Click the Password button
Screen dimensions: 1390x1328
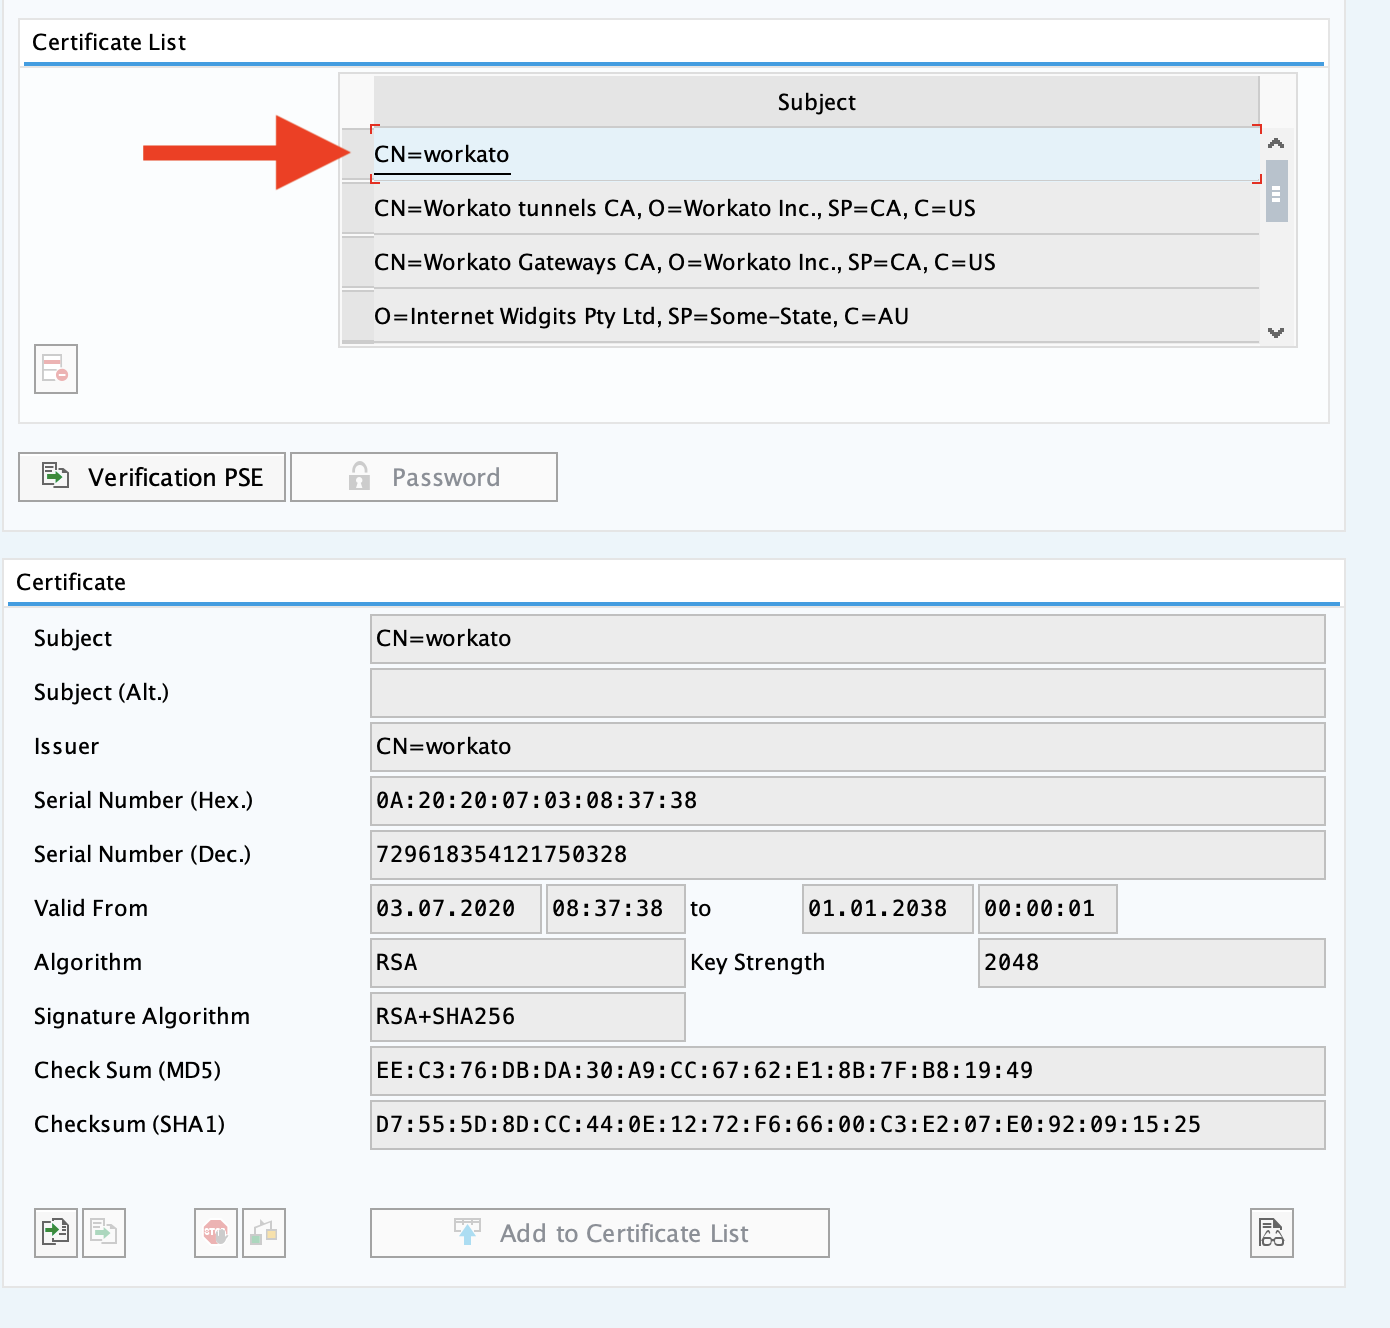pos(424,477)
